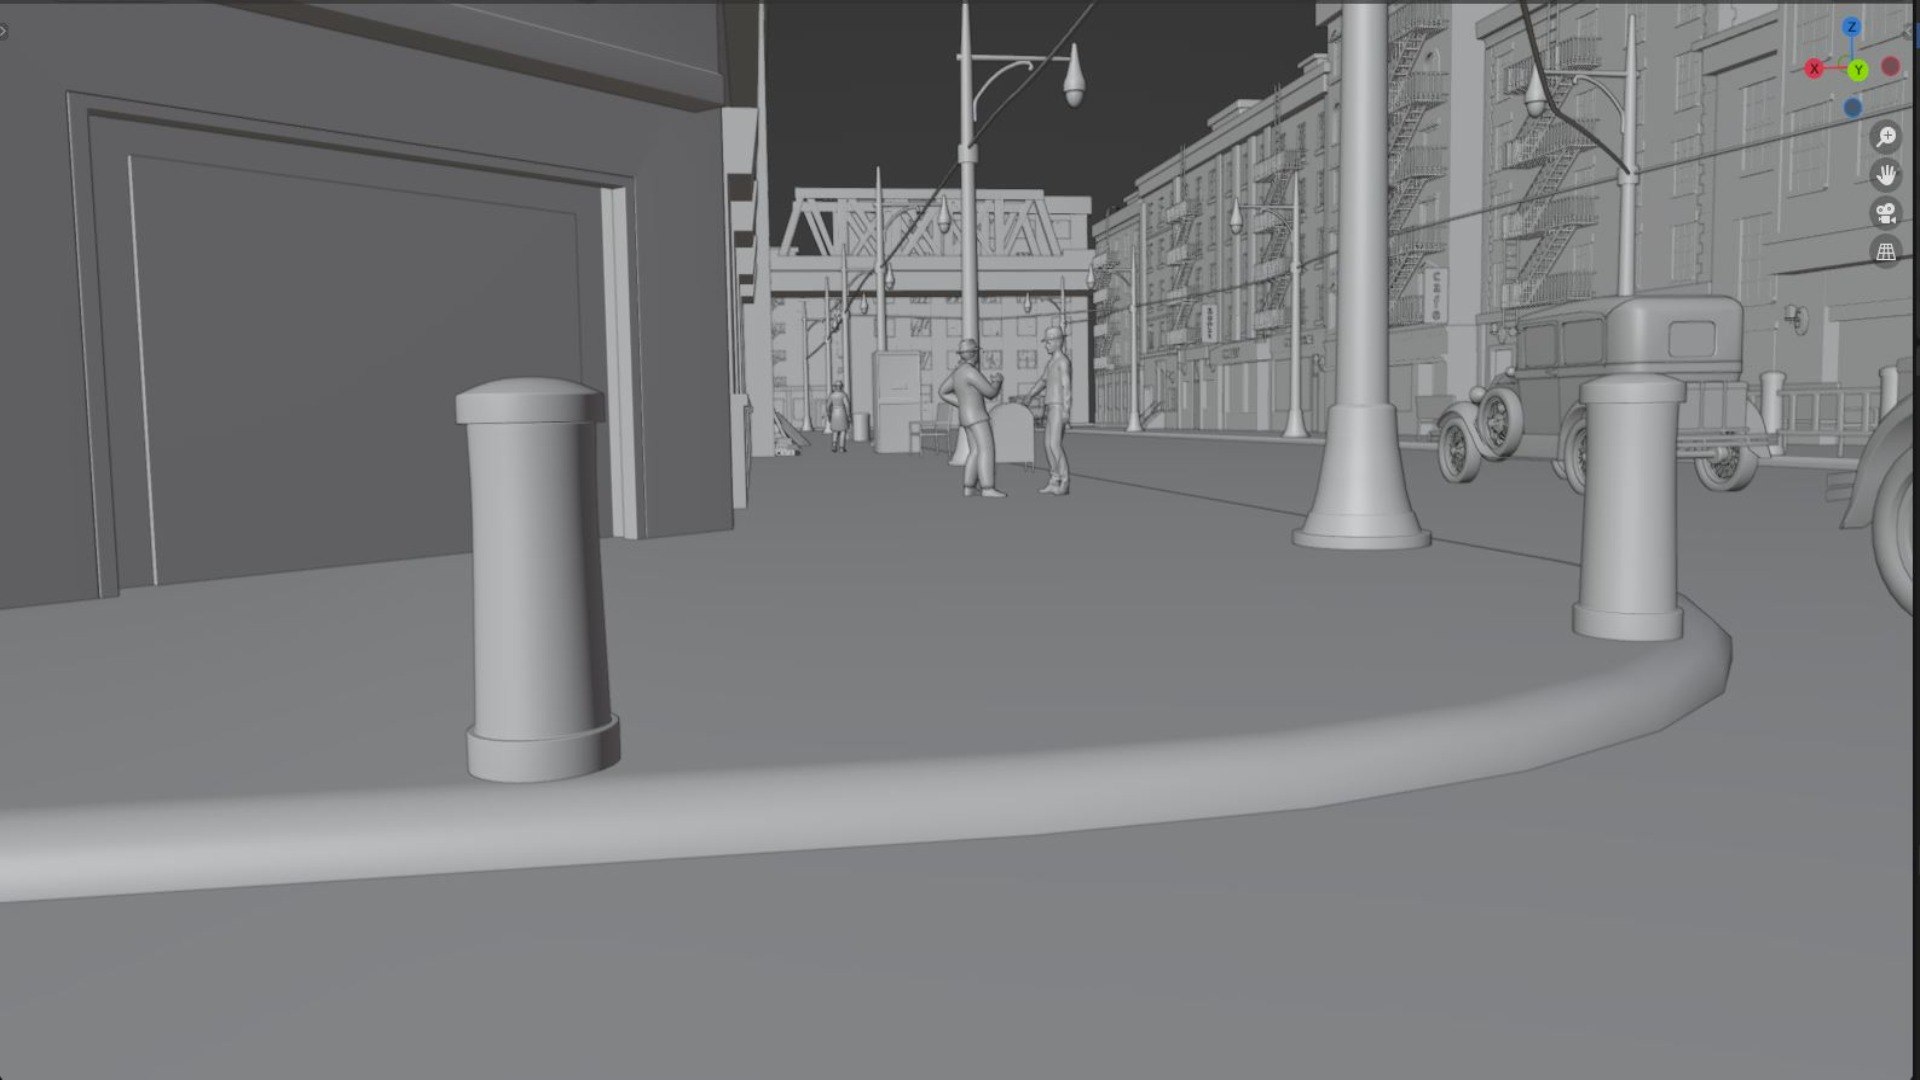Click the red X axis gizmo handle
Image resolution: width=1920 pixels, height=1080 pixels.
(x=1814, y=69)
